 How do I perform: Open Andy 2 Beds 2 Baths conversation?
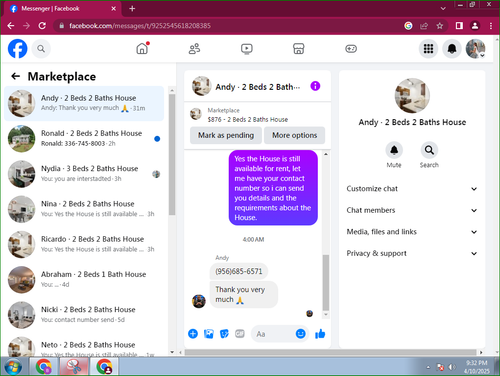click(84, 103)
